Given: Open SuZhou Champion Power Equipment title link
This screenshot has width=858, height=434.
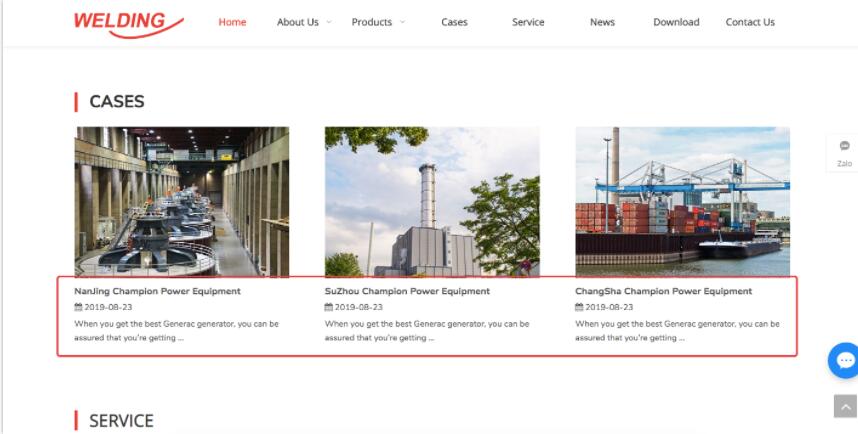Looking at the screenshot, I should tap(407, 291).
